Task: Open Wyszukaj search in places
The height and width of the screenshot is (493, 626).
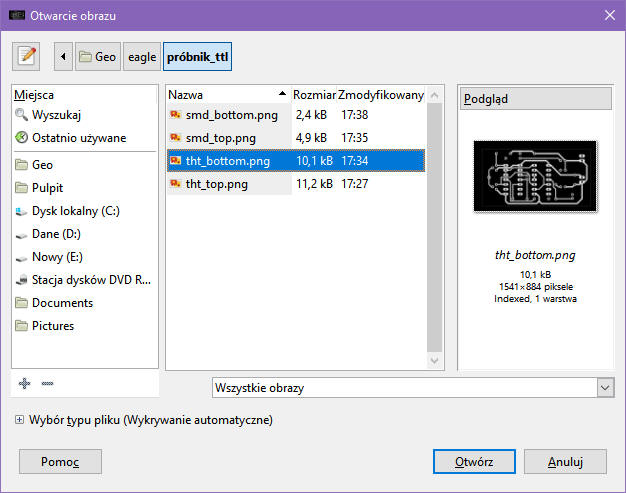Action: click(55, 115)
